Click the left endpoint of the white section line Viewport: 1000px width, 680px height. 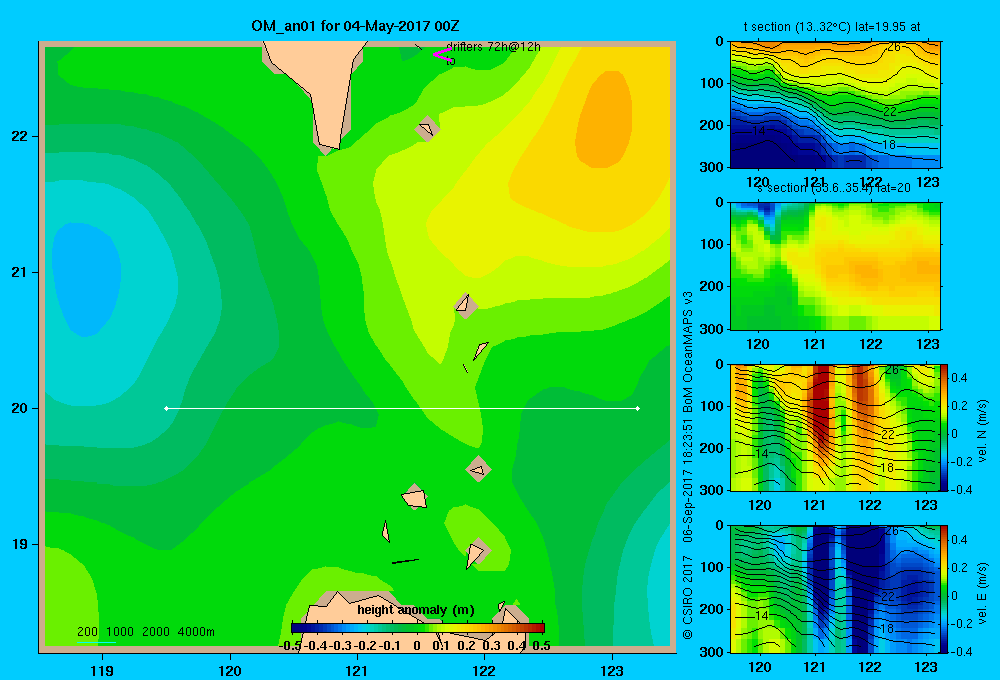[x=166, y=408]
